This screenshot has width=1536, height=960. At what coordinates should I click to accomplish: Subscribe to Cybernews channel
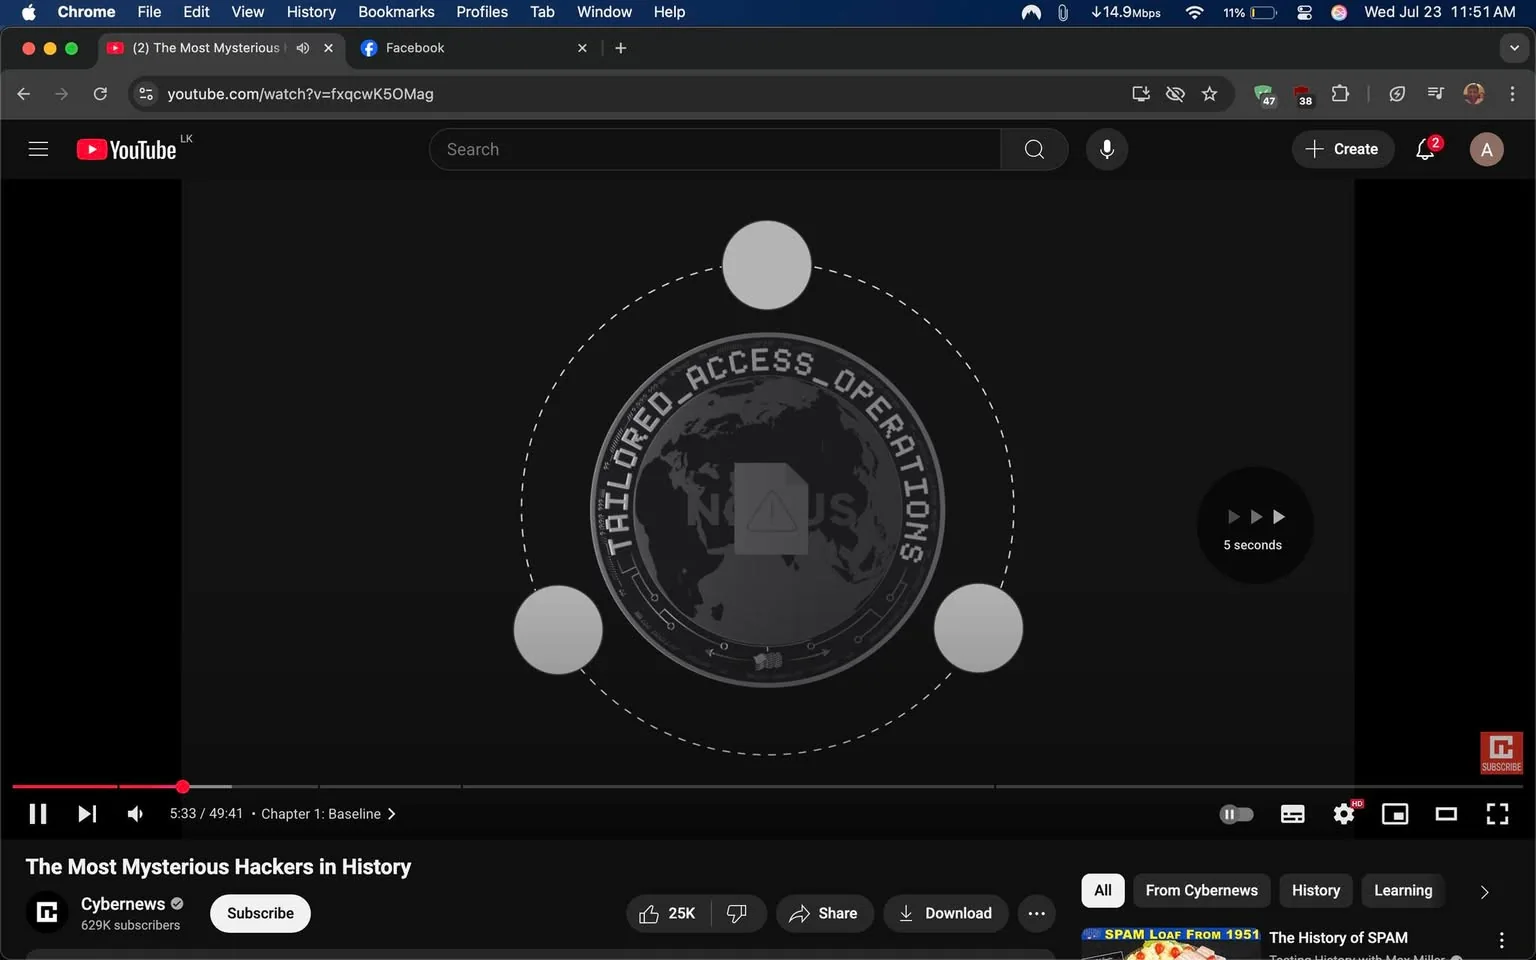[260, 913]
